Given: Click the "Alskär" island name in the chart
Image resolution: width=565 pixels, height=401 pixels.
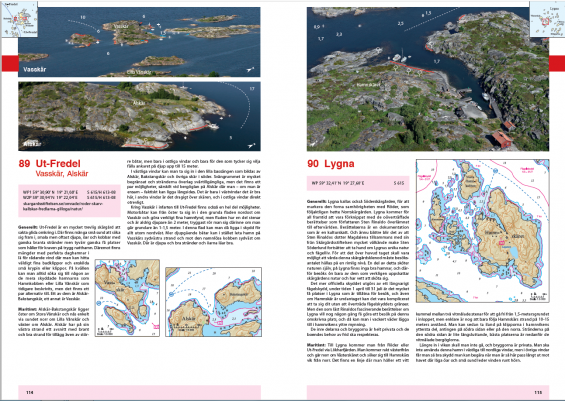Looking at the screenshot, I should [x=189, y=318].
